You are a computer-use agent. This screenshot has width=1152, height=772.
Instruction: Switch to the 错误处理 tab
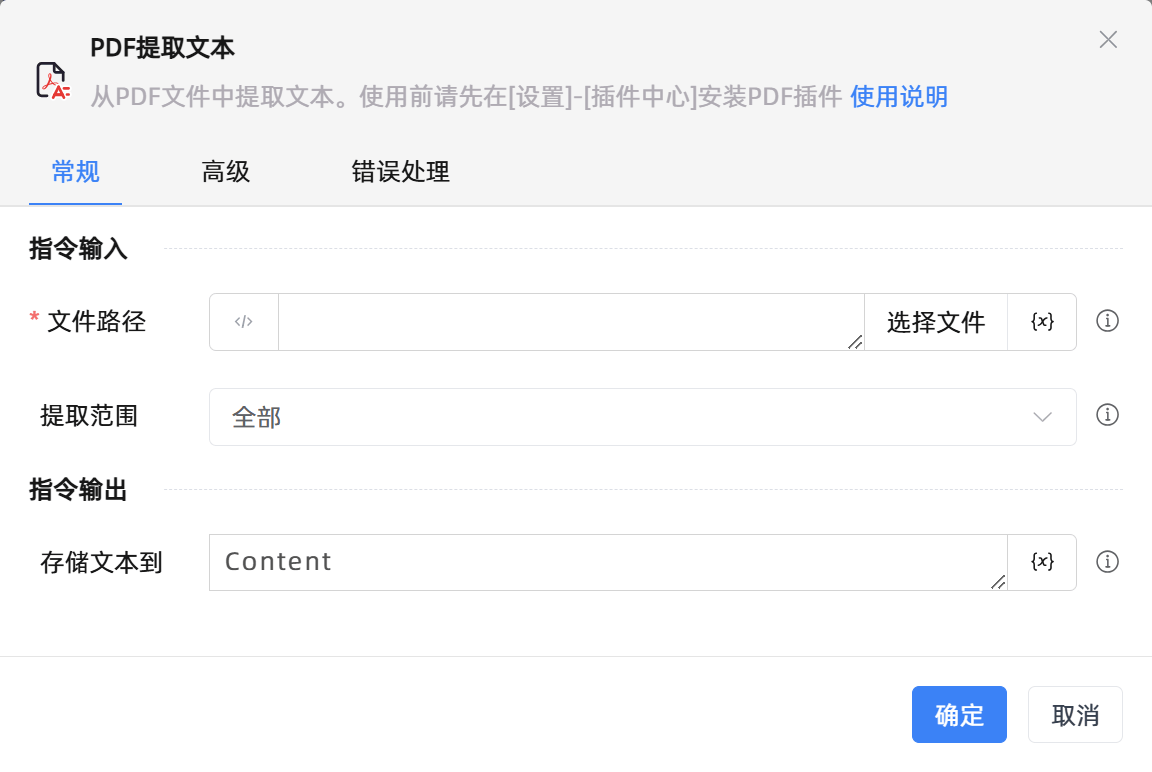tap(400, 172)
